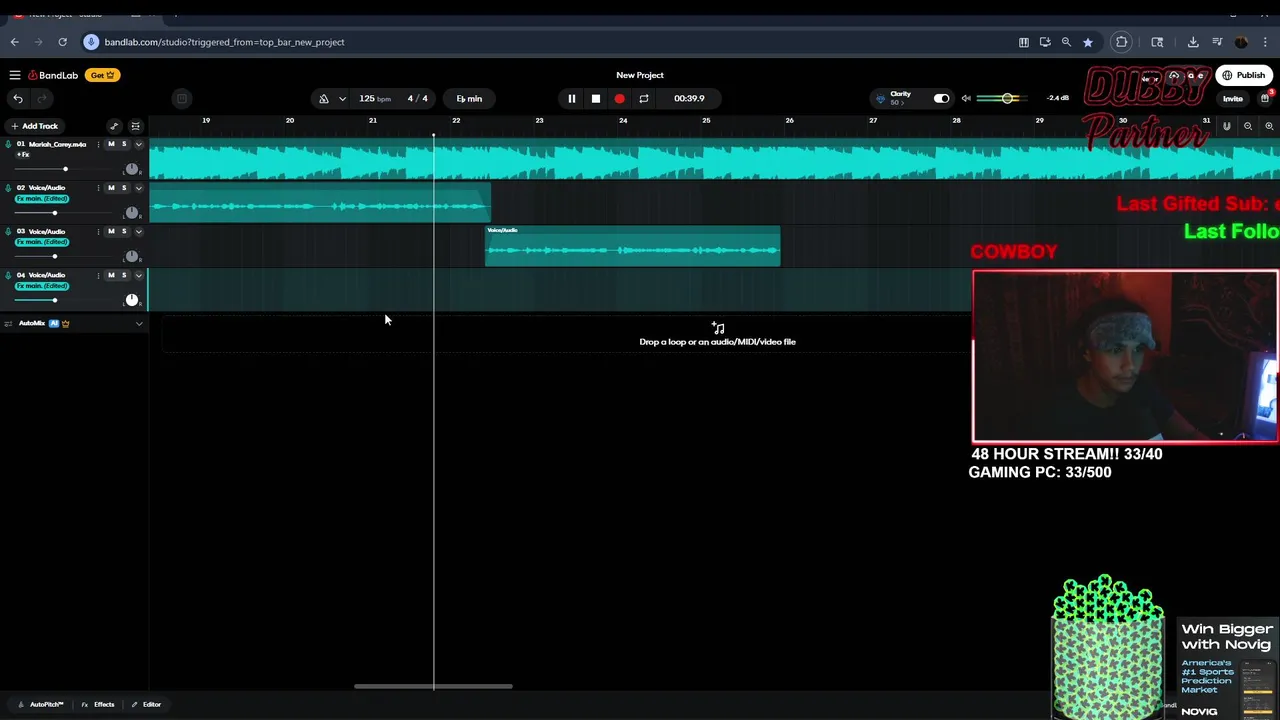Zoom in the timeline
Image resolution: width=1280 pixels, height=720 pixels.
point(1269,126)
